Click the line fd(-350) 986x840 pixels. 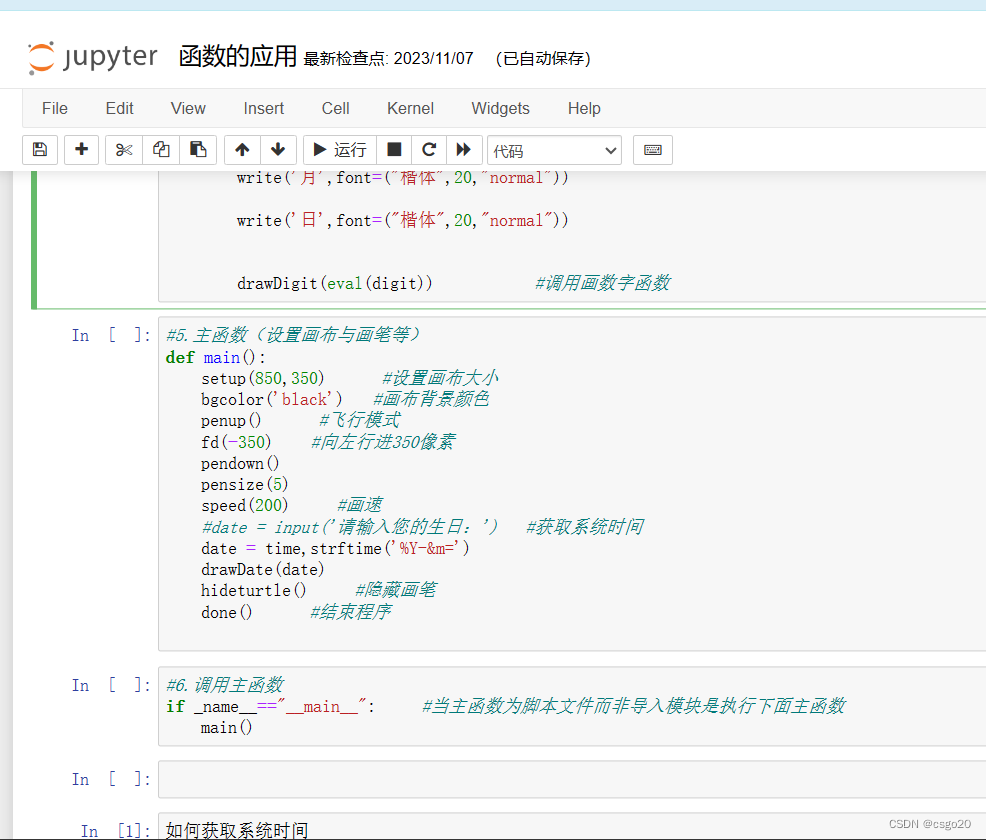236,442
